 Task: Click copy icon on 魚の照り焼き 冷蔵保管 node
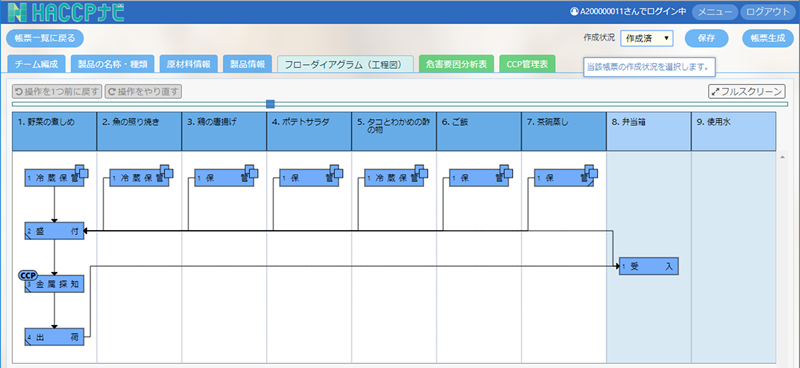pos(167,171)
